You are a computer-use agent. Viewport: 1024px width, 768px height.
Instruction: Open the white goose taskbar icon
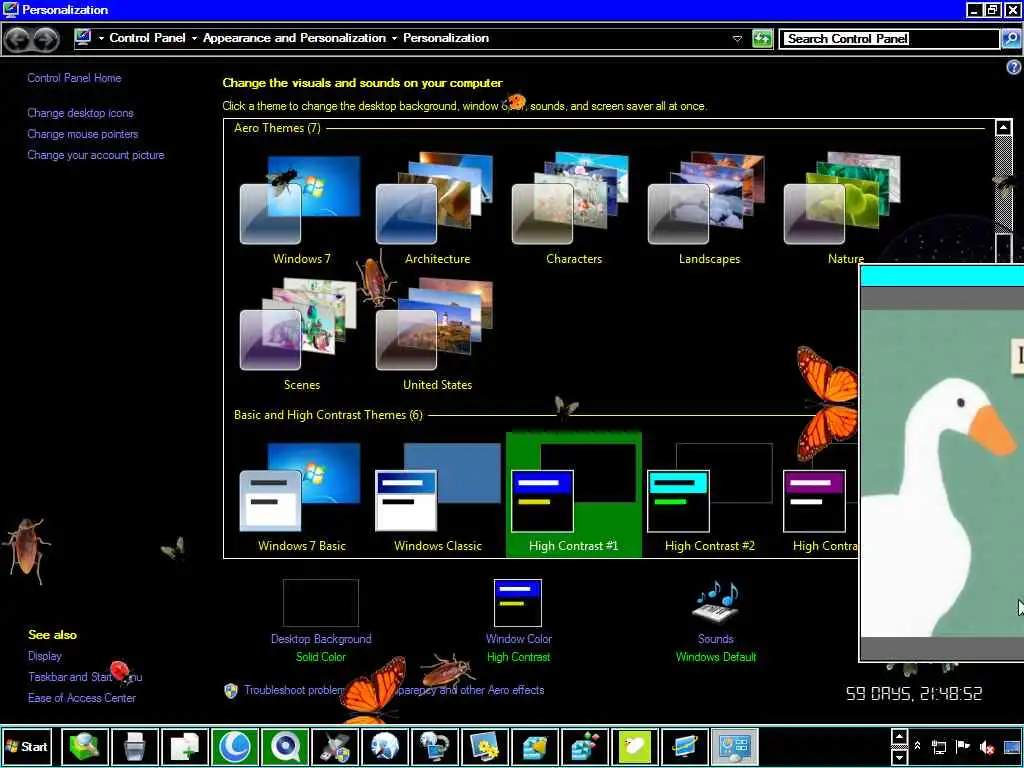click(x=634, y=746)
